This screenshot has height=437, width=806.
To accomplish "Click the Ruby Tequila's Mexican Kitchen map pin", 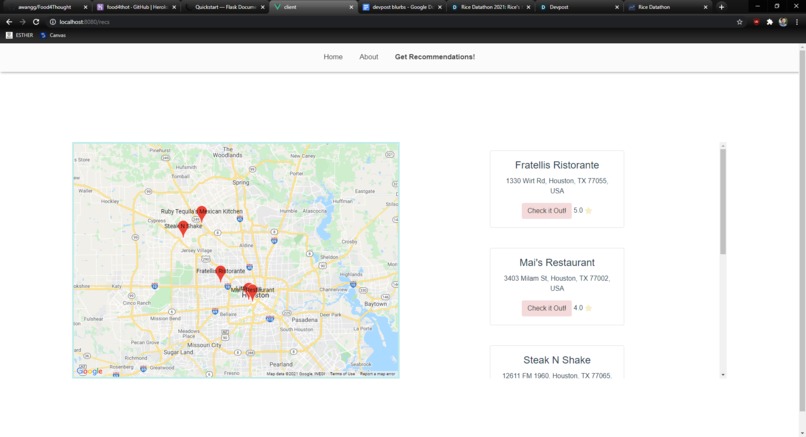I will [202, 213].
